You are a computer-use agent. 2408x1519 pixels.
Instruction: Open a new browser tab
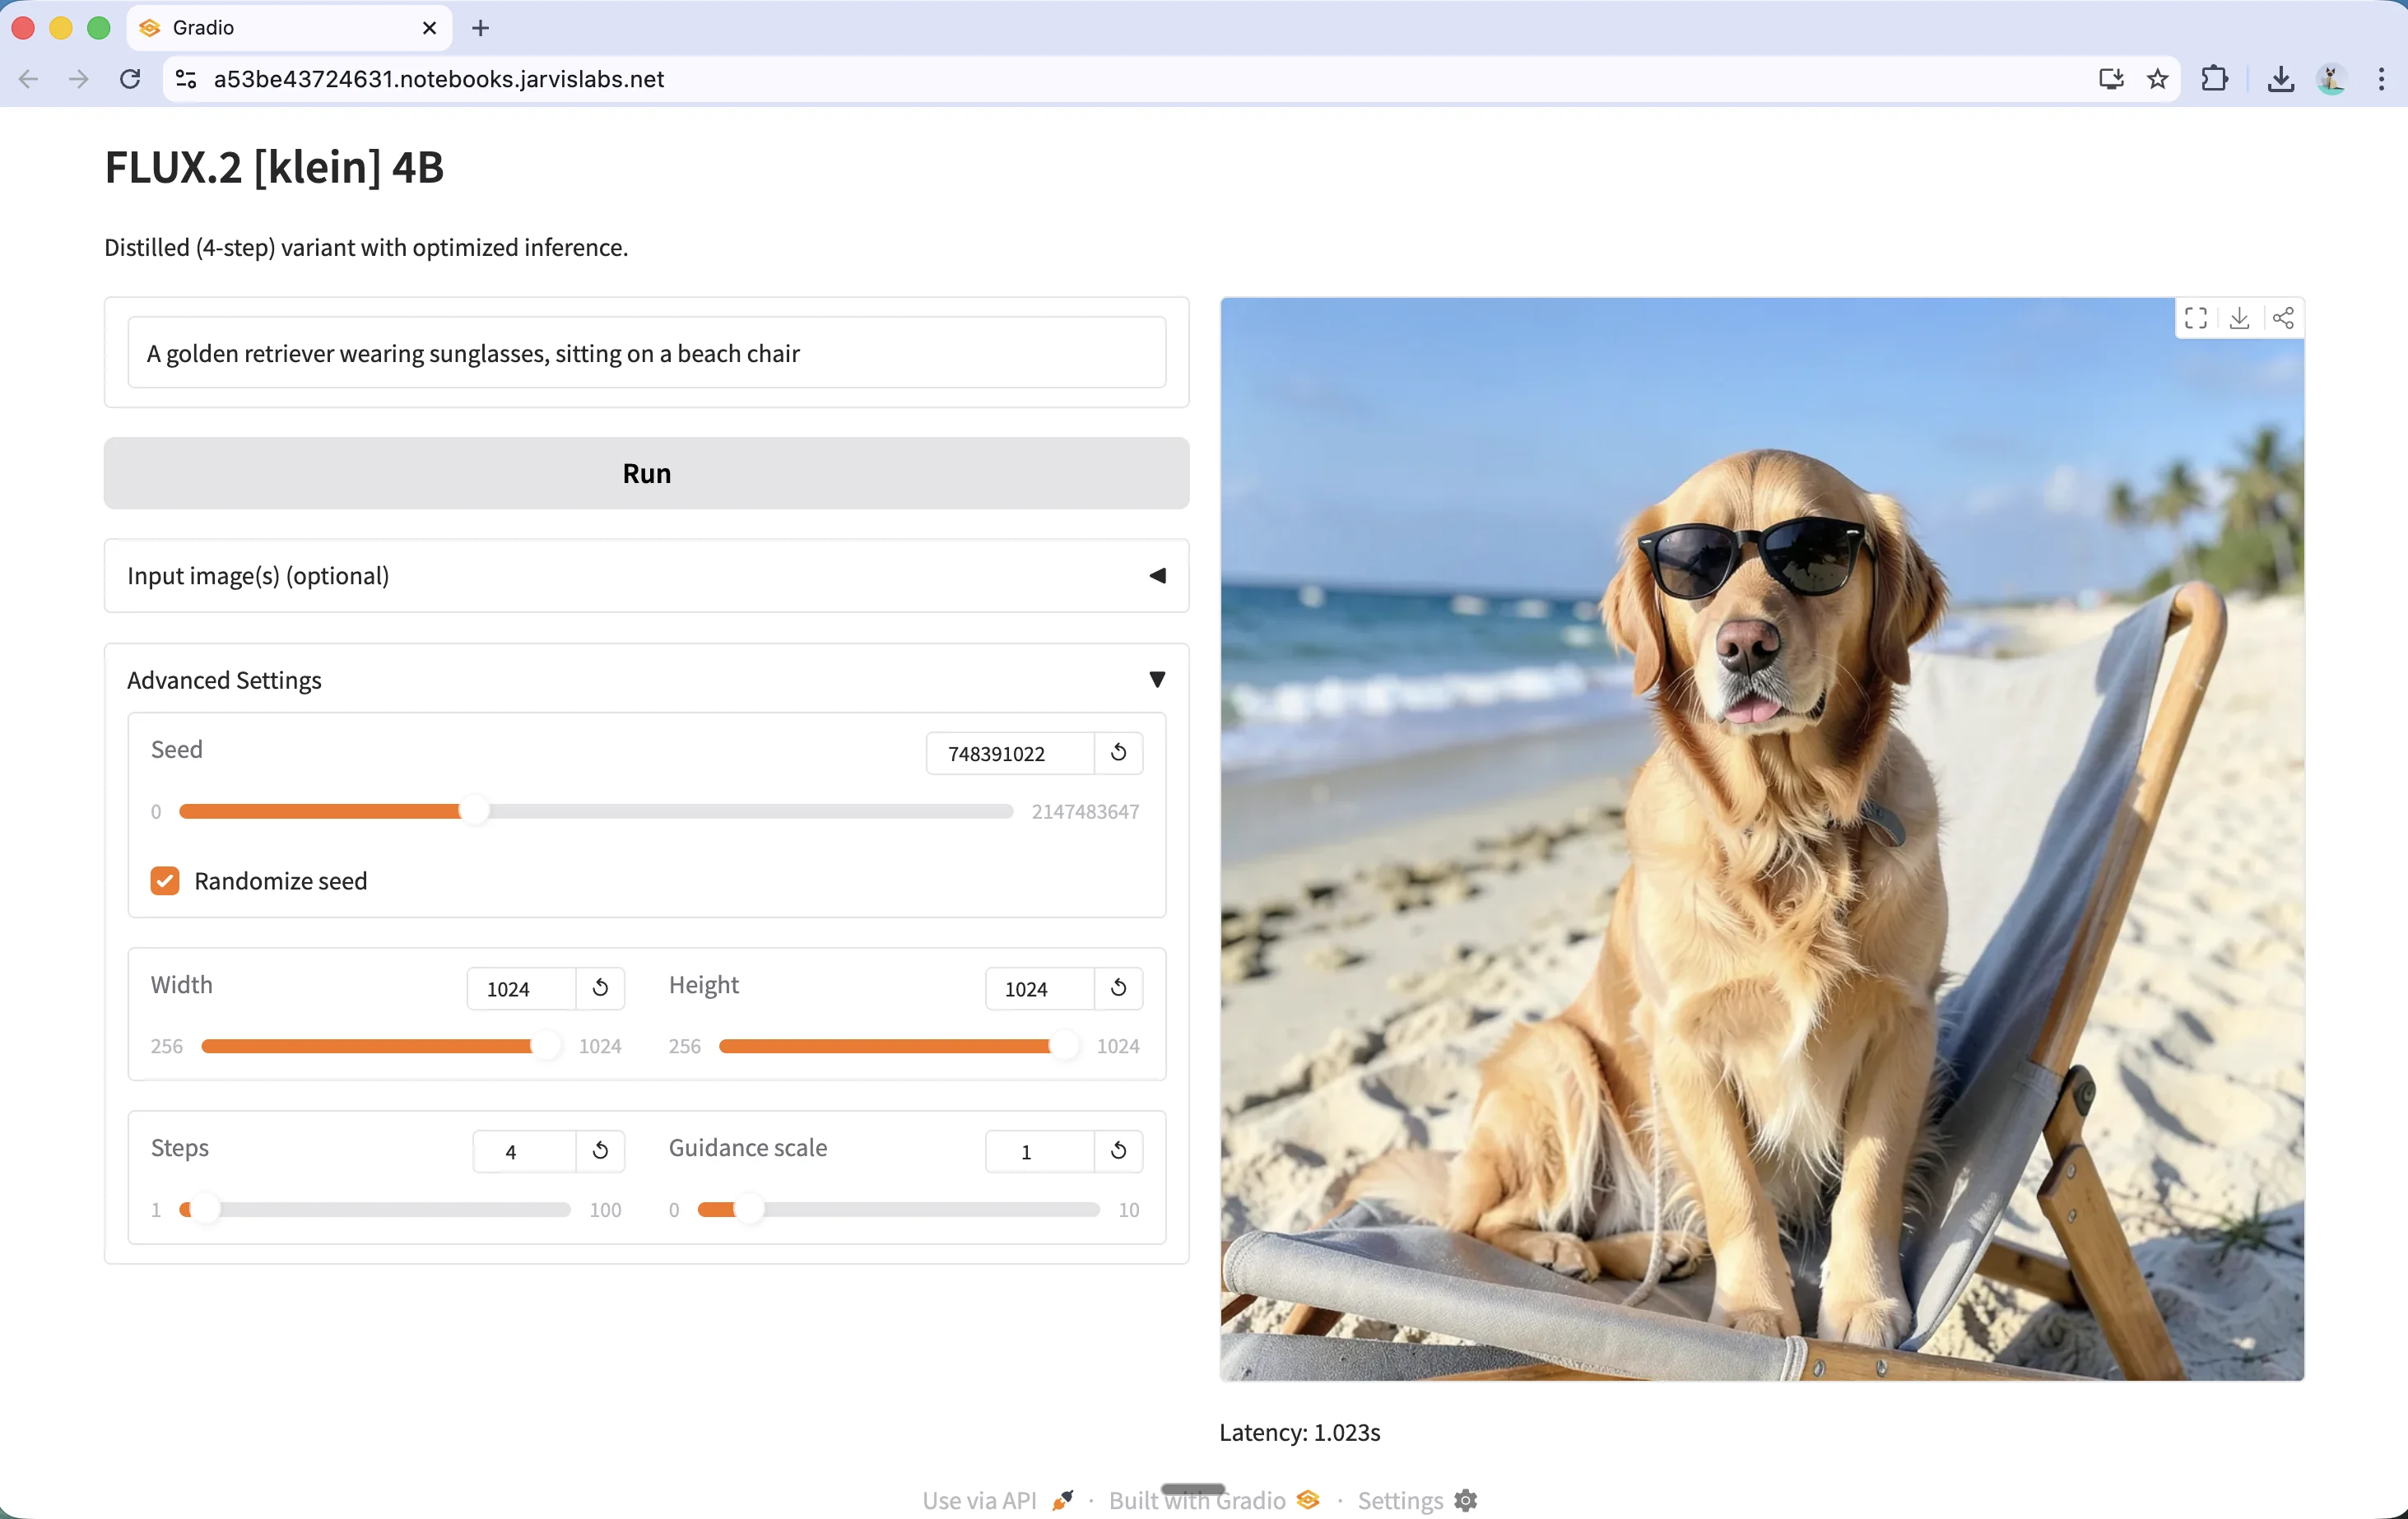pyautogui.click(x=480, y=28)
